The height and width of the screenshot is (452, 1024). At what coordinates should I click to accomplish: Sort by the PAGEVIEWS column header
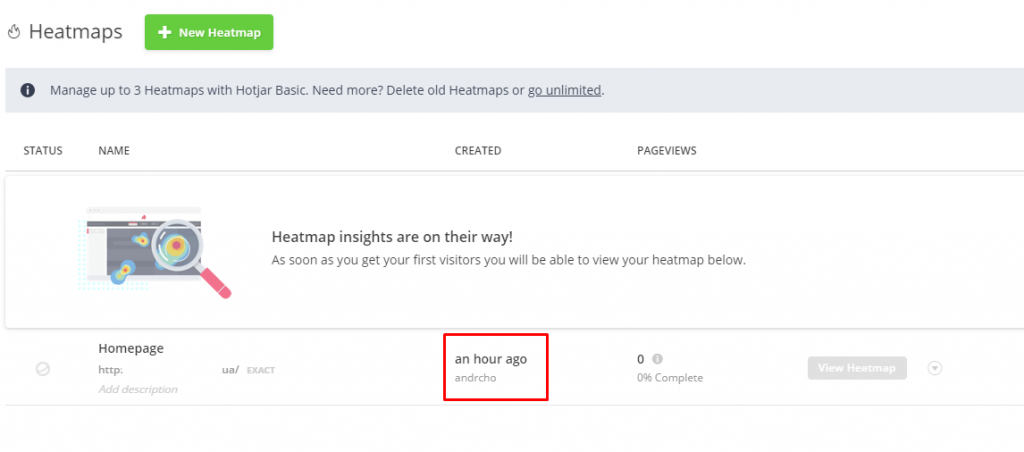click(666, 151)
